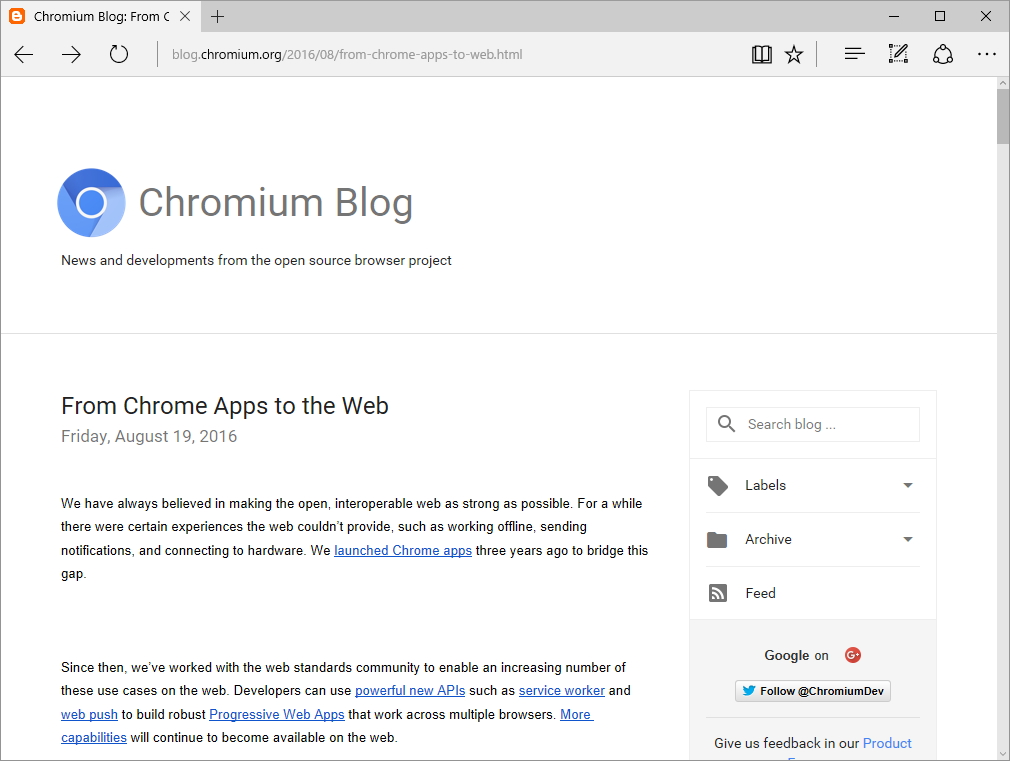Viewport: 1010px width, 761px height.
Task: Click the Google+ icon next to 'Google on'
Action: [852, 655]
